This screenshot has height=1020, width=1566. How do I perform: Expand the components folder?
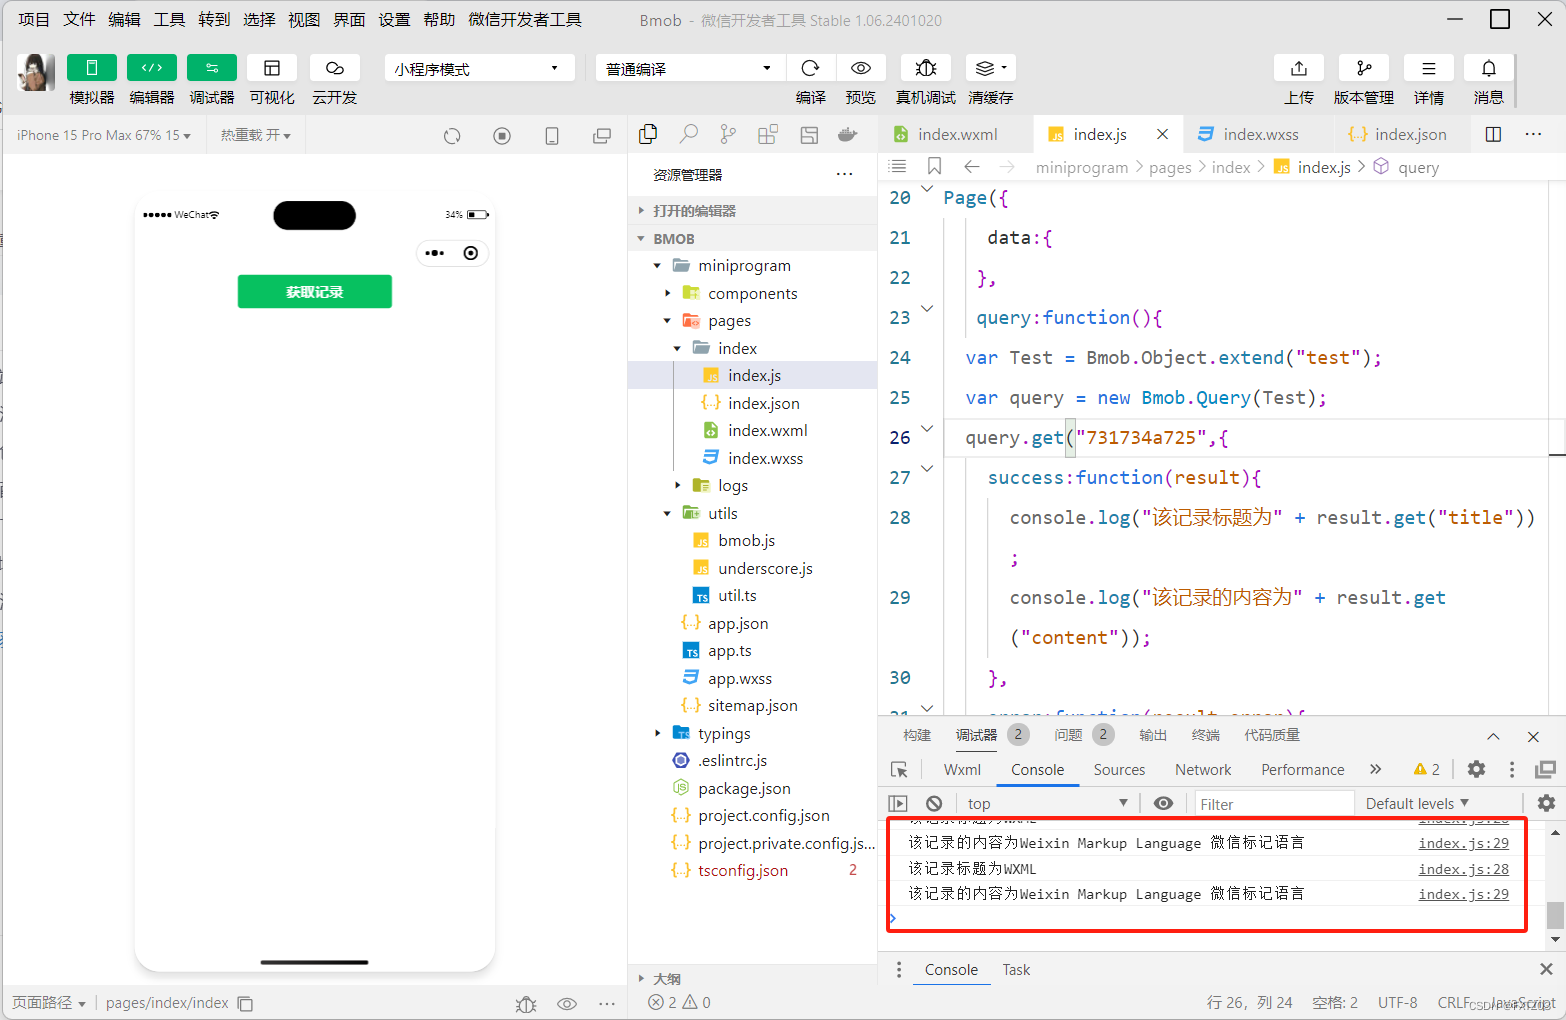click(753, 293)
